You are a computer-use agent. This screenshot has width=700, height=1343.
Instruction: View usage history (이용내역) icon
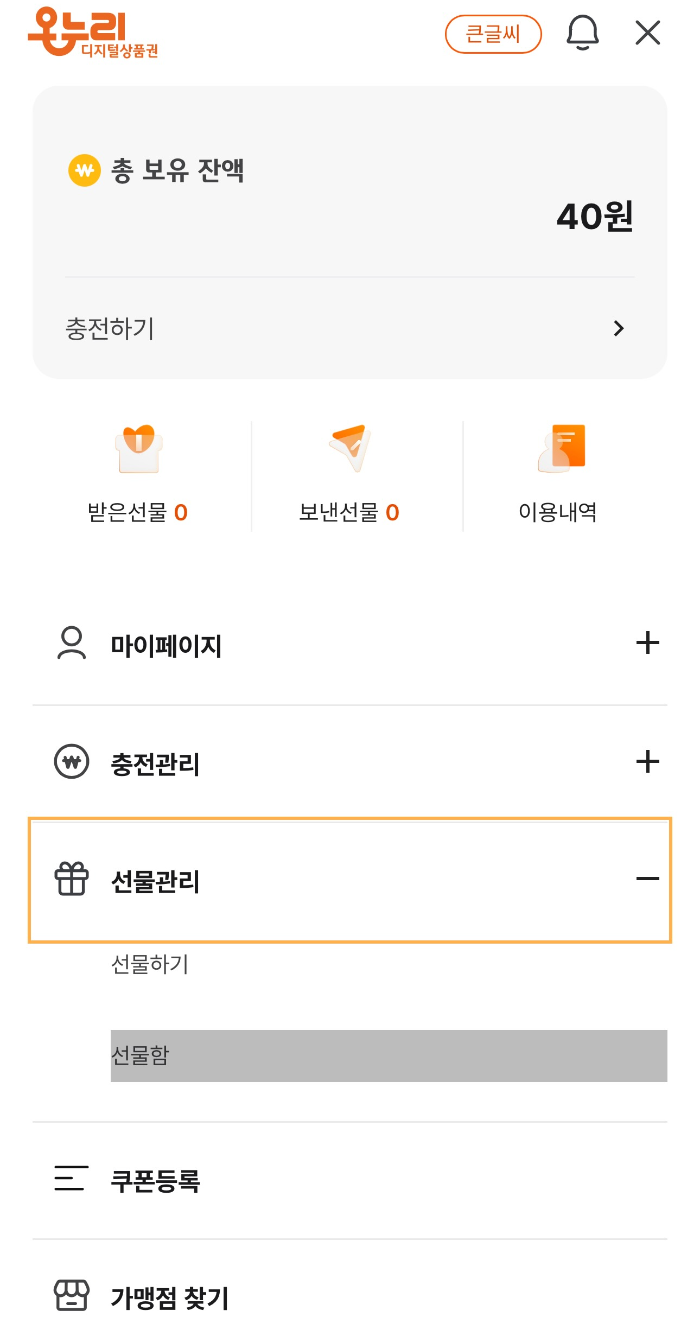coord(560,449)
